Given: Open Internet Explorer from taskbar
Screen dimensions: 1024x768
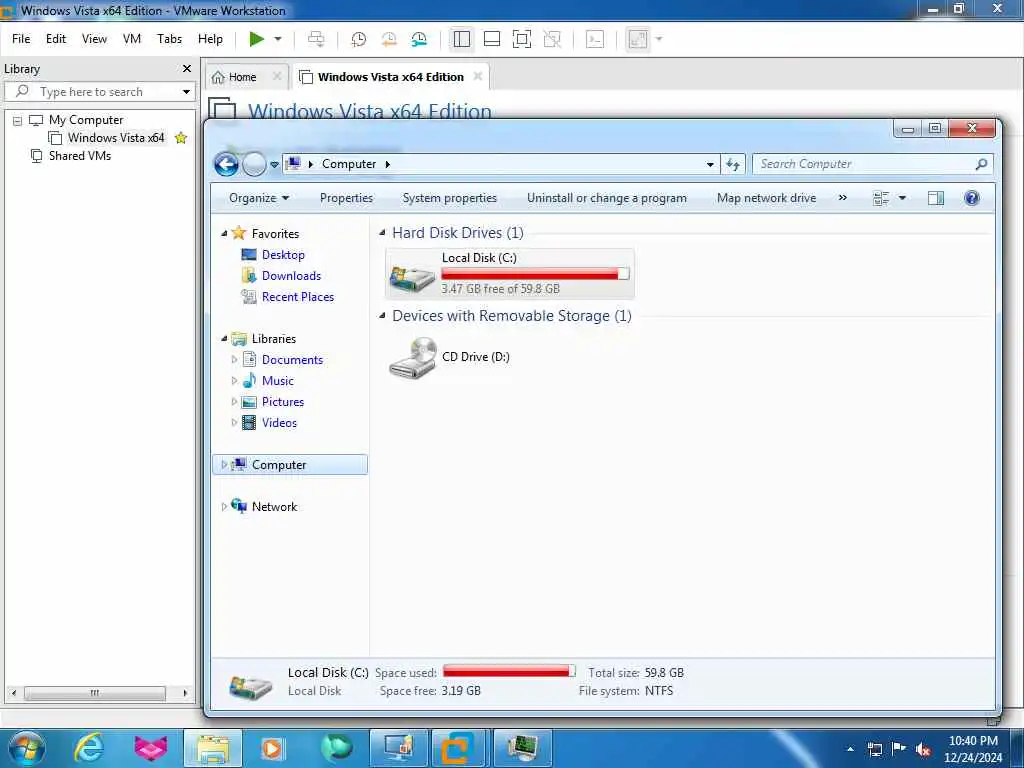Looking at the screenshot, I should (x=88, y=748).
